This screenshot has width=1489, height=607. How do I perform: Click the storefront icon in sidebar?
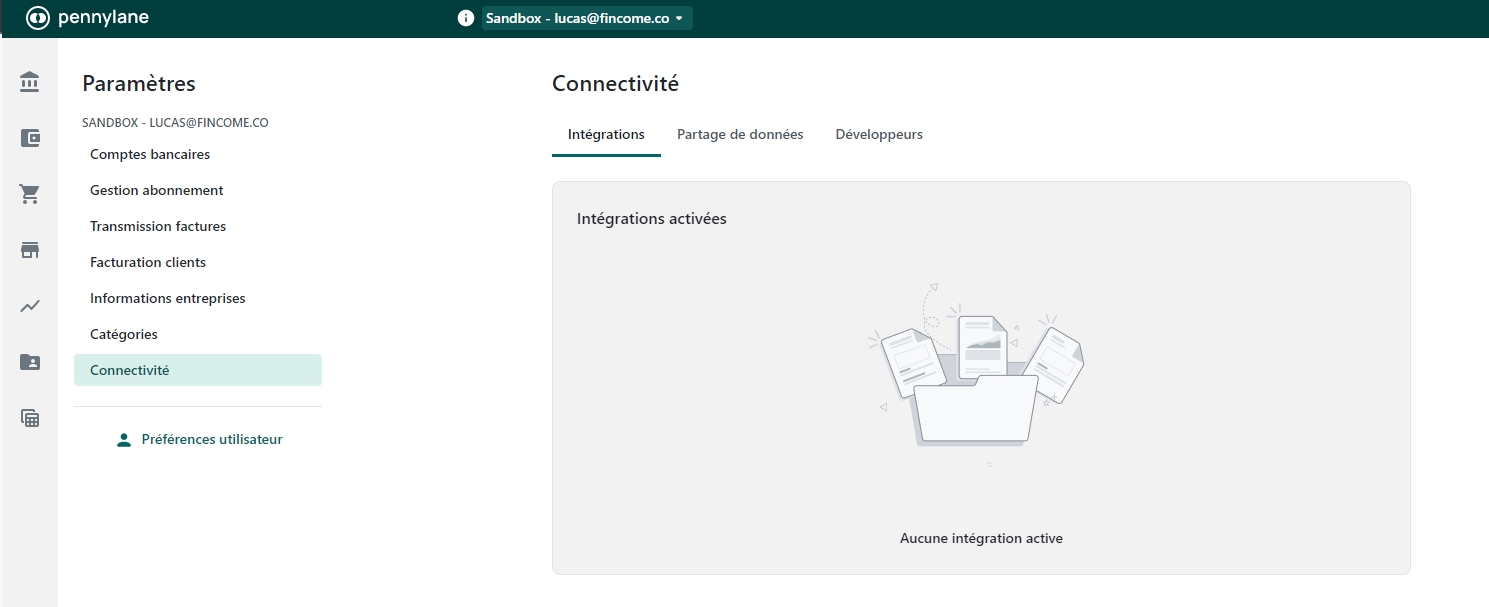coord(30,250)
